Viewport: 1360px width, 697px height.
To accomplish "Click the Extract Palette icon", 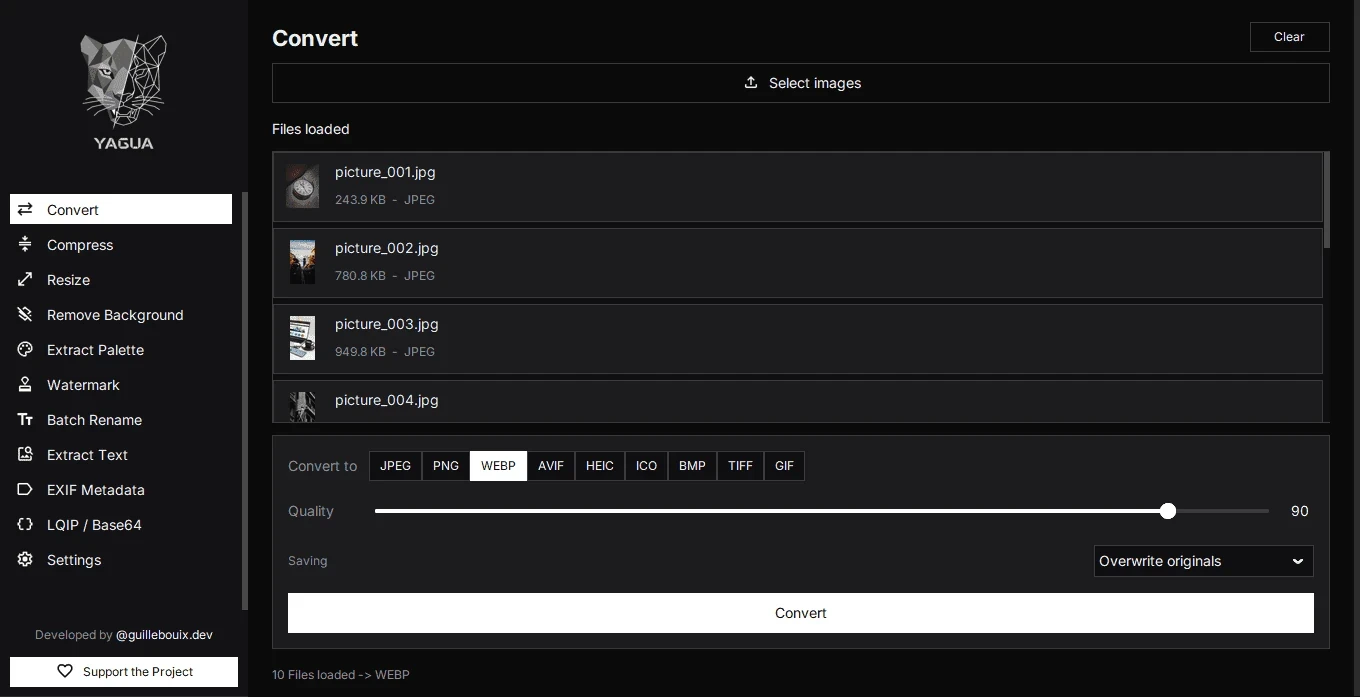I will click(x=26, y=350).
